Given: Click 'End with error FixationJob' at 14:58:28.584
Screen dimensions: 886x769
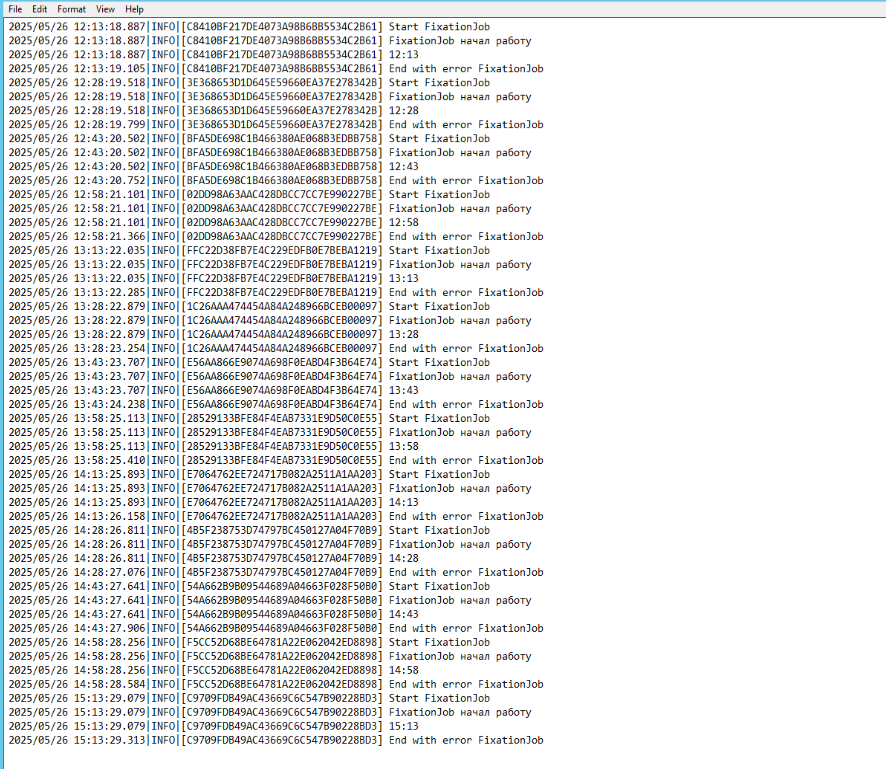Looking at the screenshot, I should pos(466,684).
